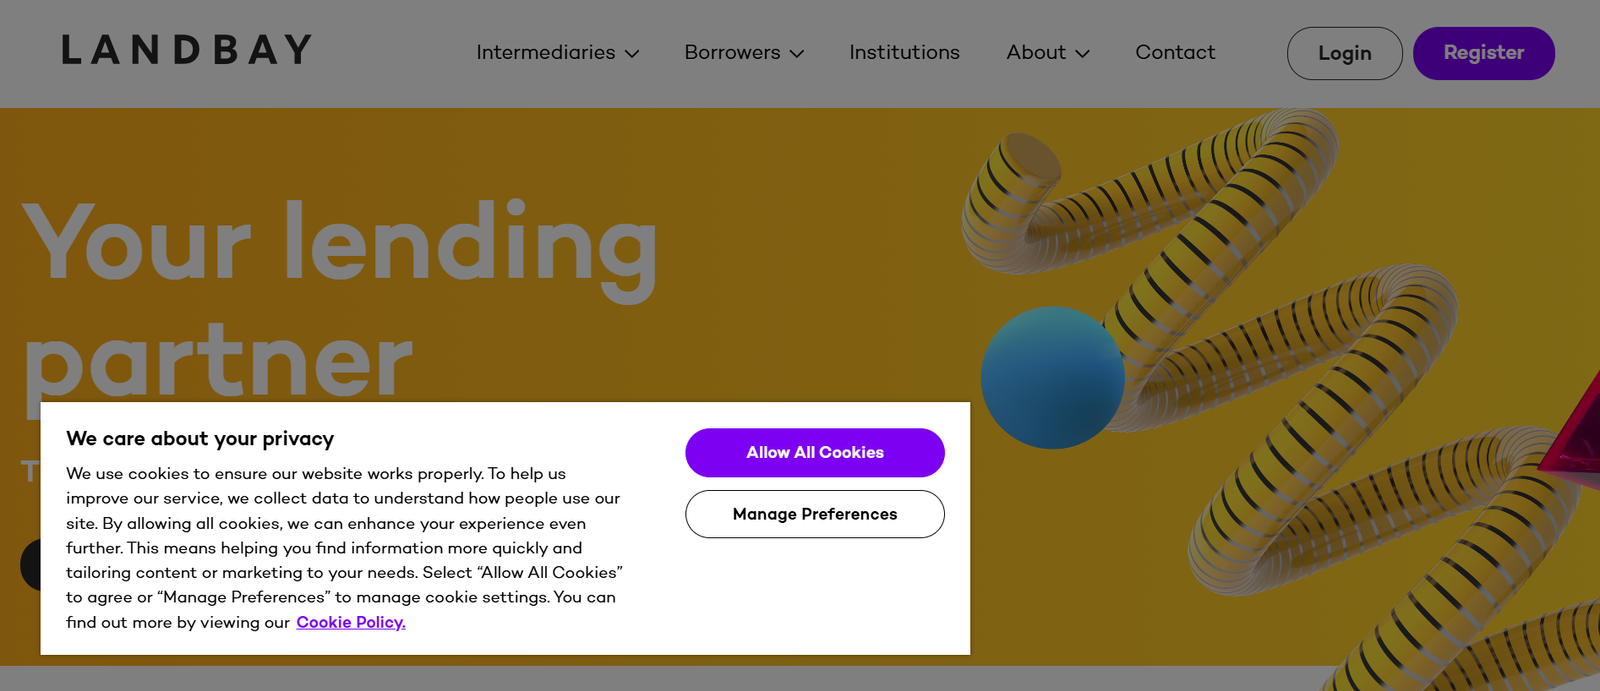The height and width of the screenshot is (691, 1600).
Task: Click the About navigation label
Action: point(1036,52)
